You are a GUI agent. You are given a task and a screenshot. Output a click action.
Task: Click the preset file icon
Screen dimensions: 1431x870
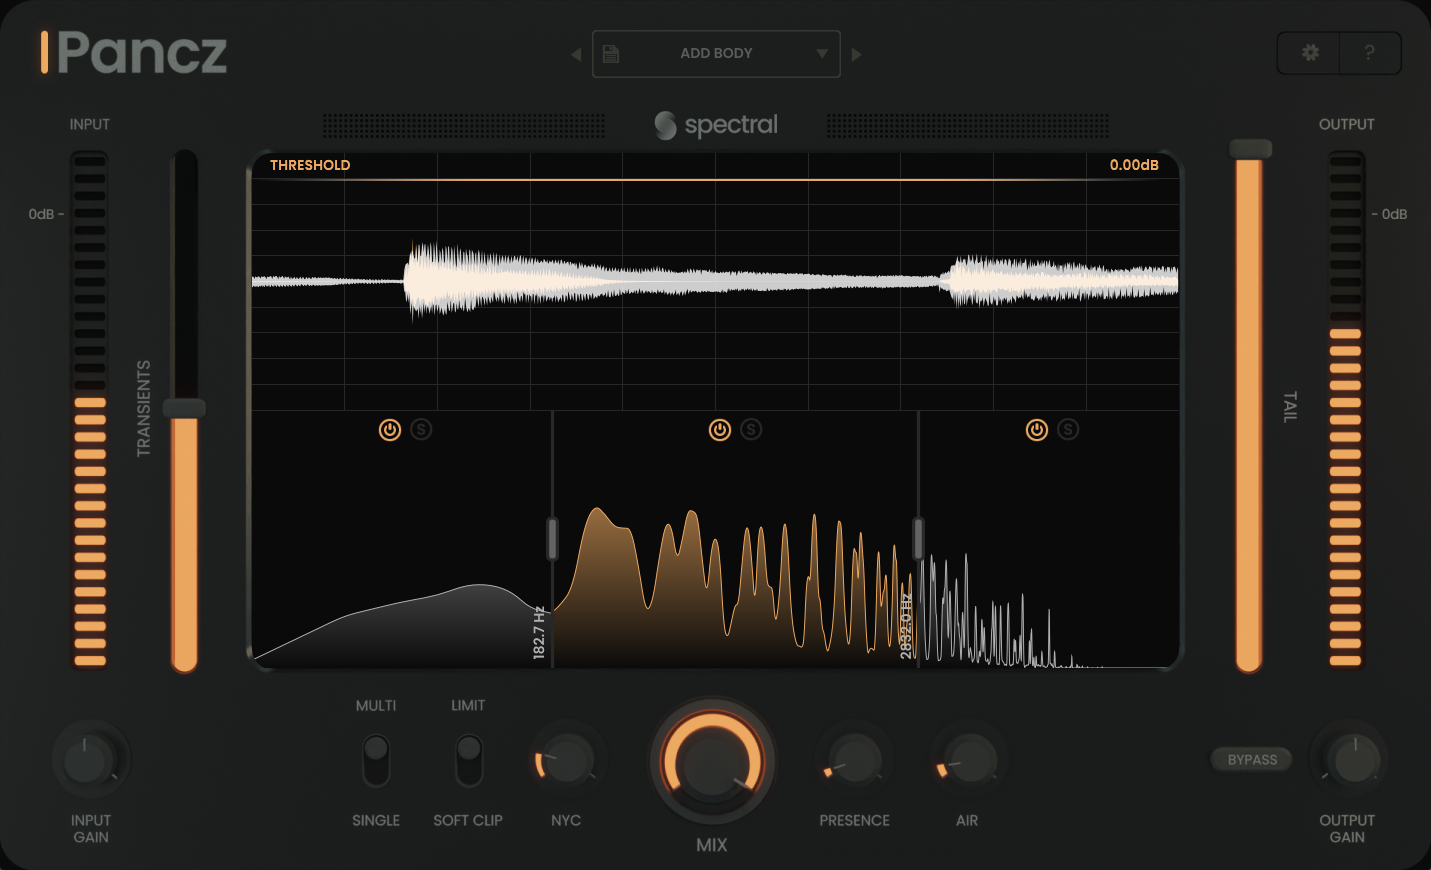pyautogui.click(x=611, y=54)
